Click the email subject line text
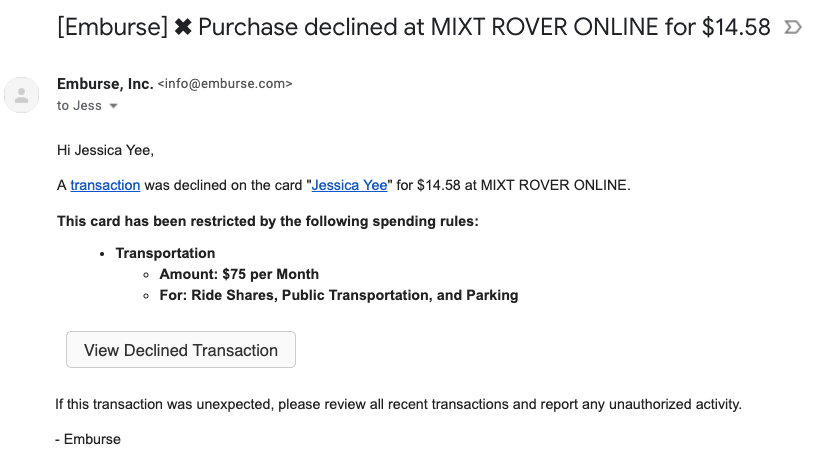Viewport: 832px width, 461px height. pos(414,27)
